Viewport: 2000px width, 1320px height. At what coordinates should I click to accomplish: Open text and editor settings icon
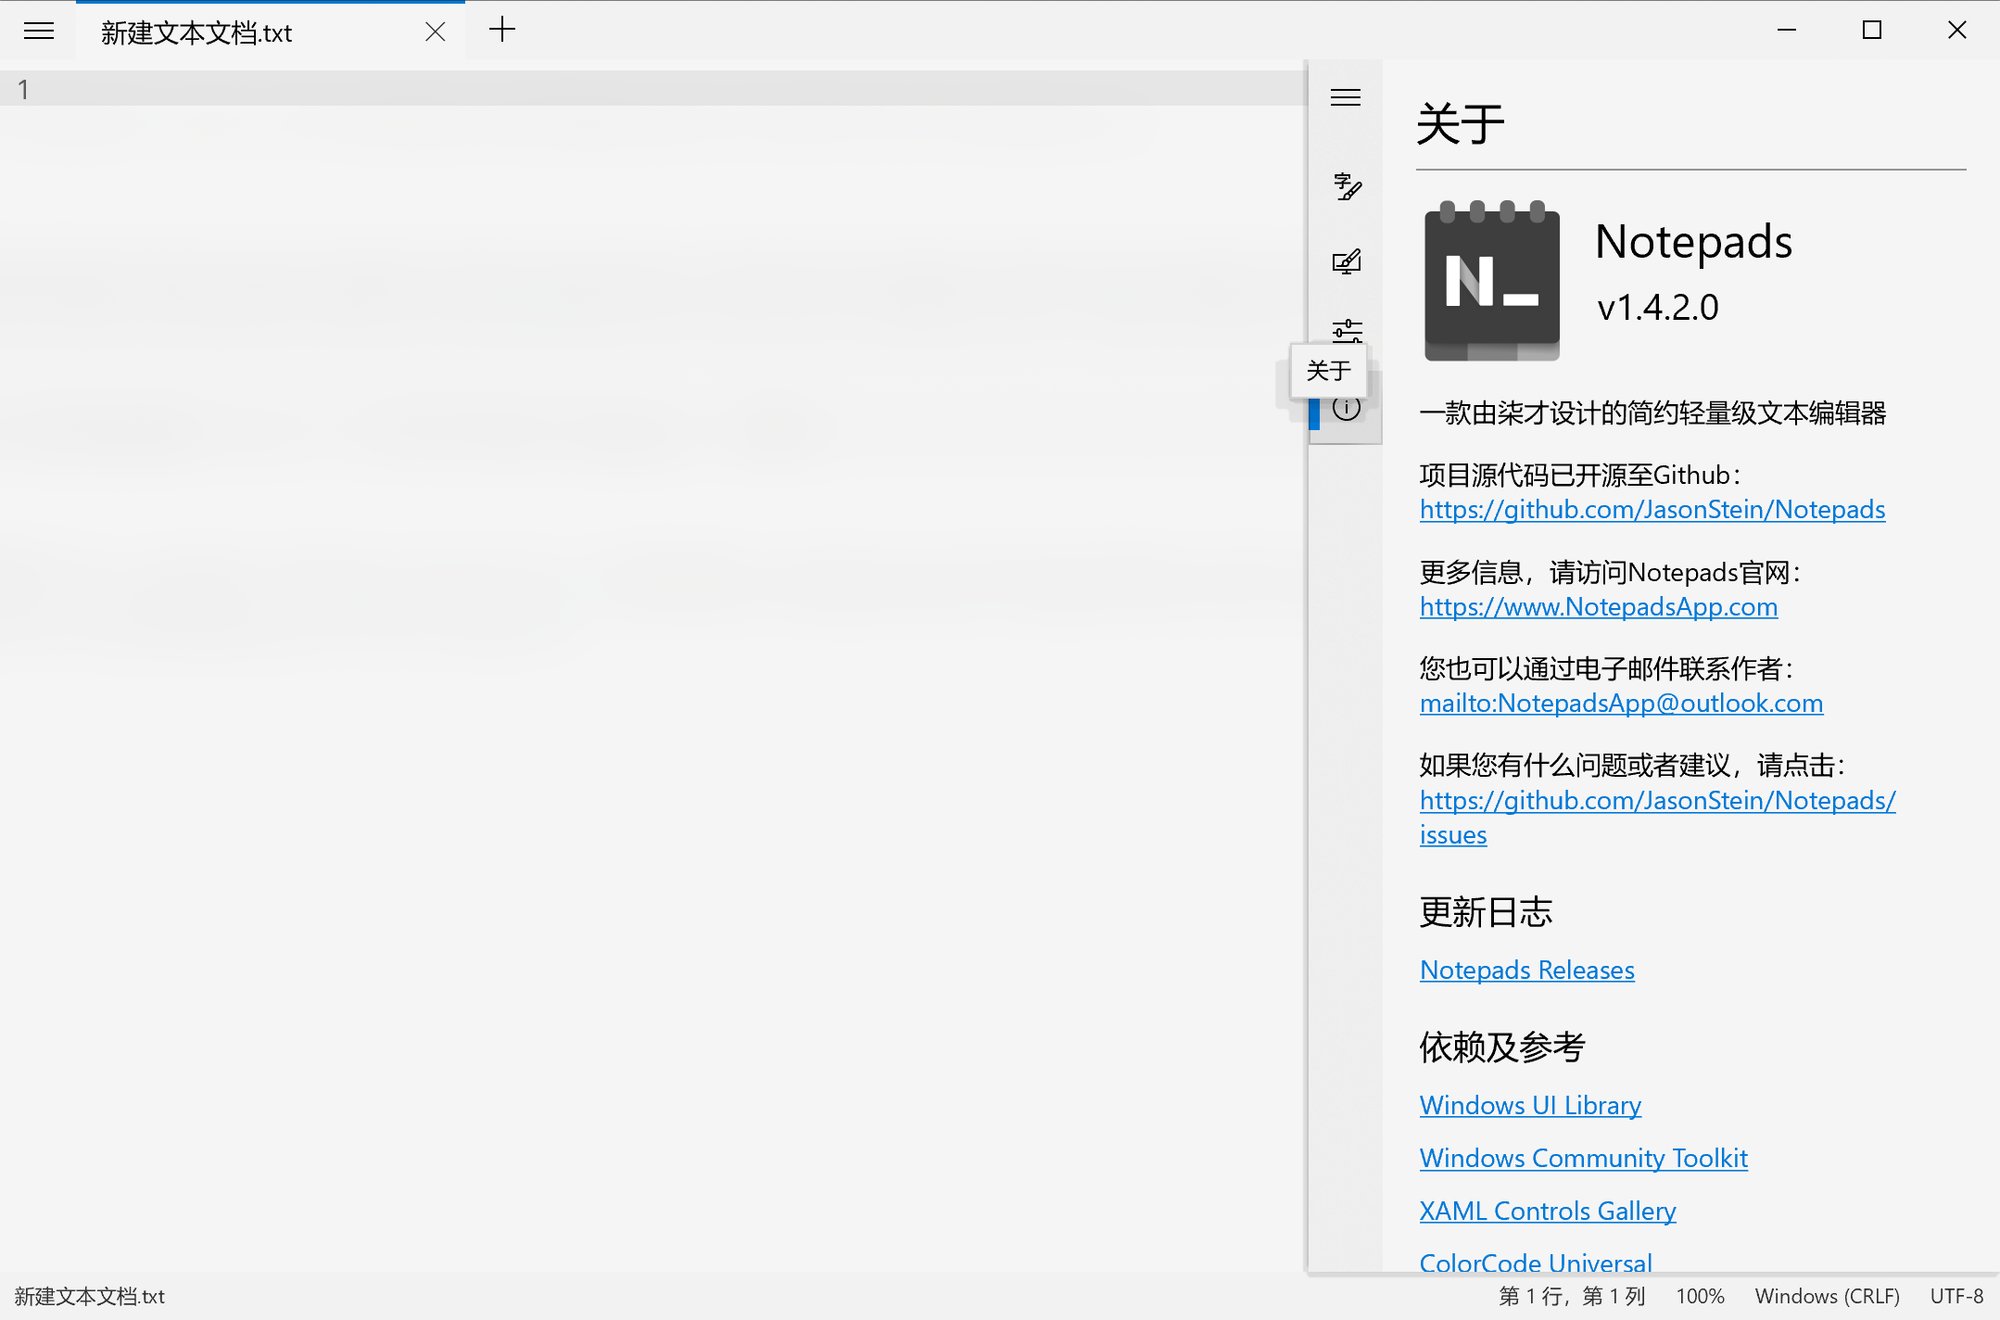point(1346,186)
